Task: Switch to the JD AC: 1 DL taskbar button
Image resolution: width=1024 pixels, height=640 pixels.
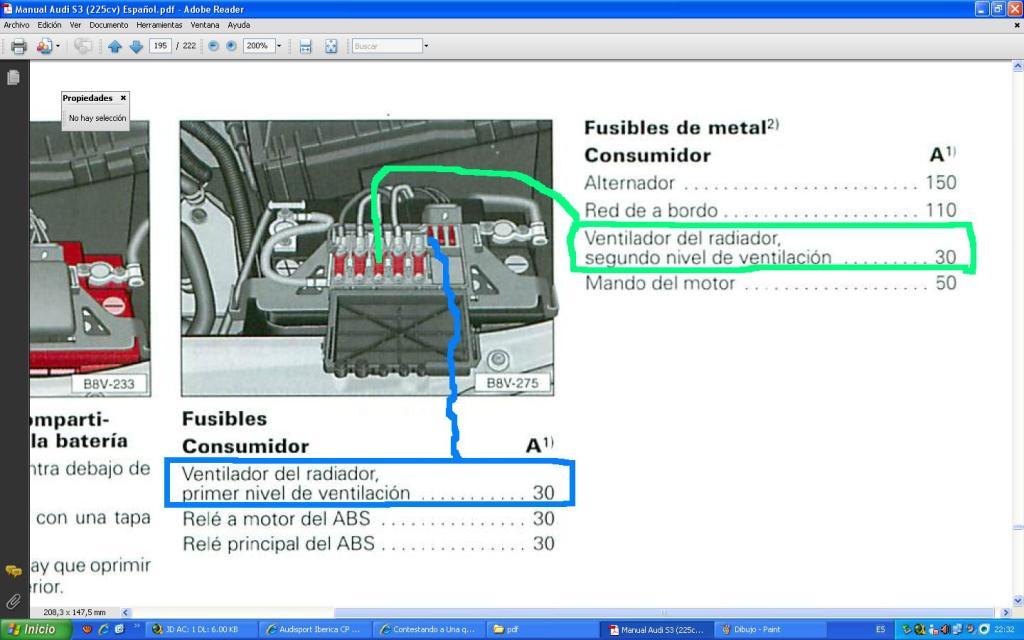Action: click(200, 630)
